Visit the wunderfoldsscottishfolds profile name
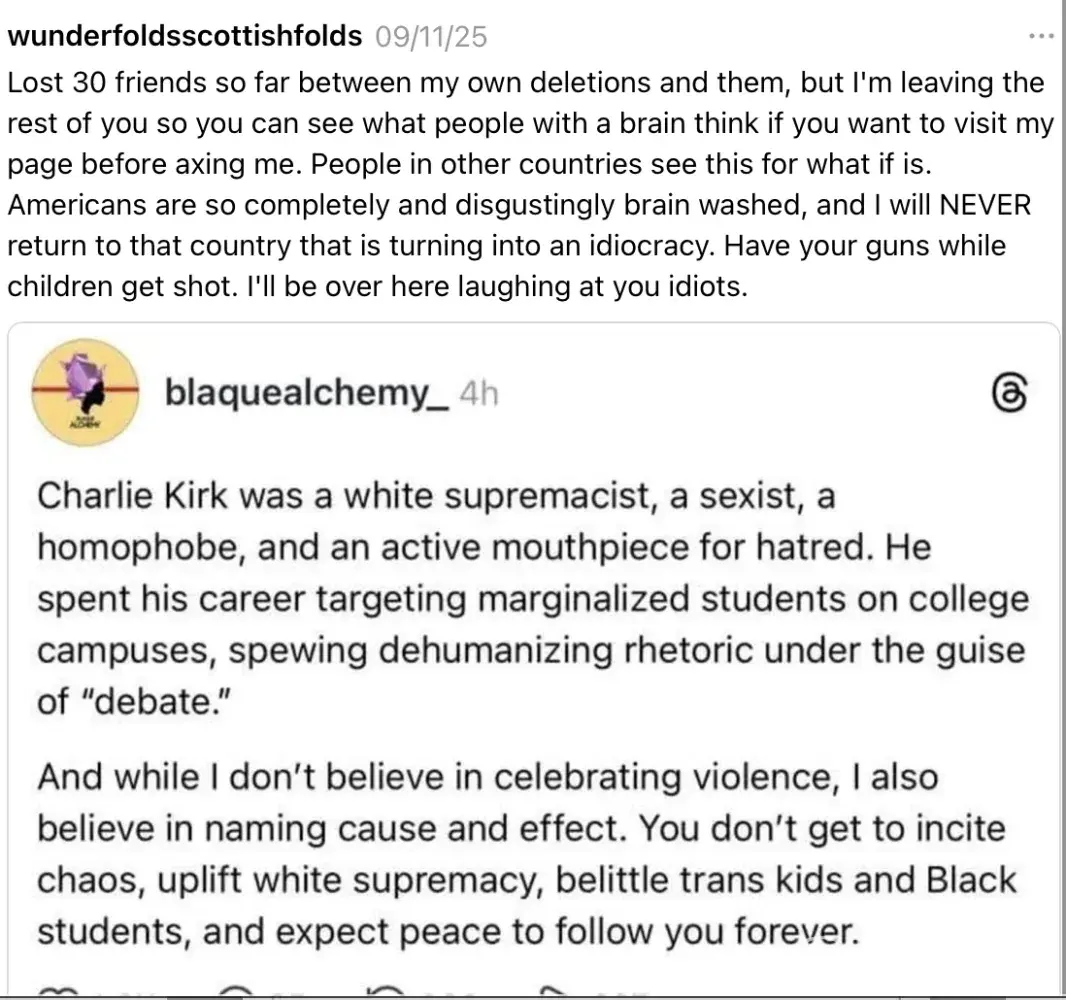1066x1000 pixels. (x=185, y=37)
